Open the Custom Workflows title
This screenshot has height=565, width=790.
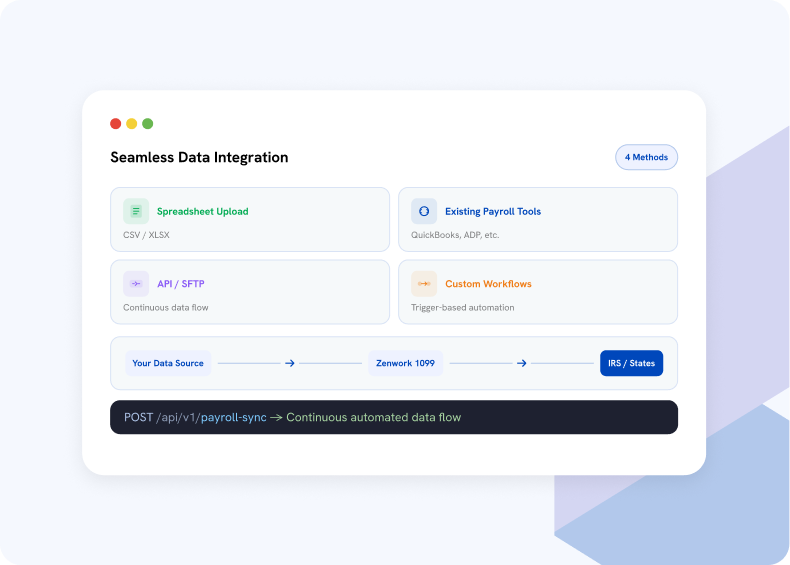click(x=488, y=284)
